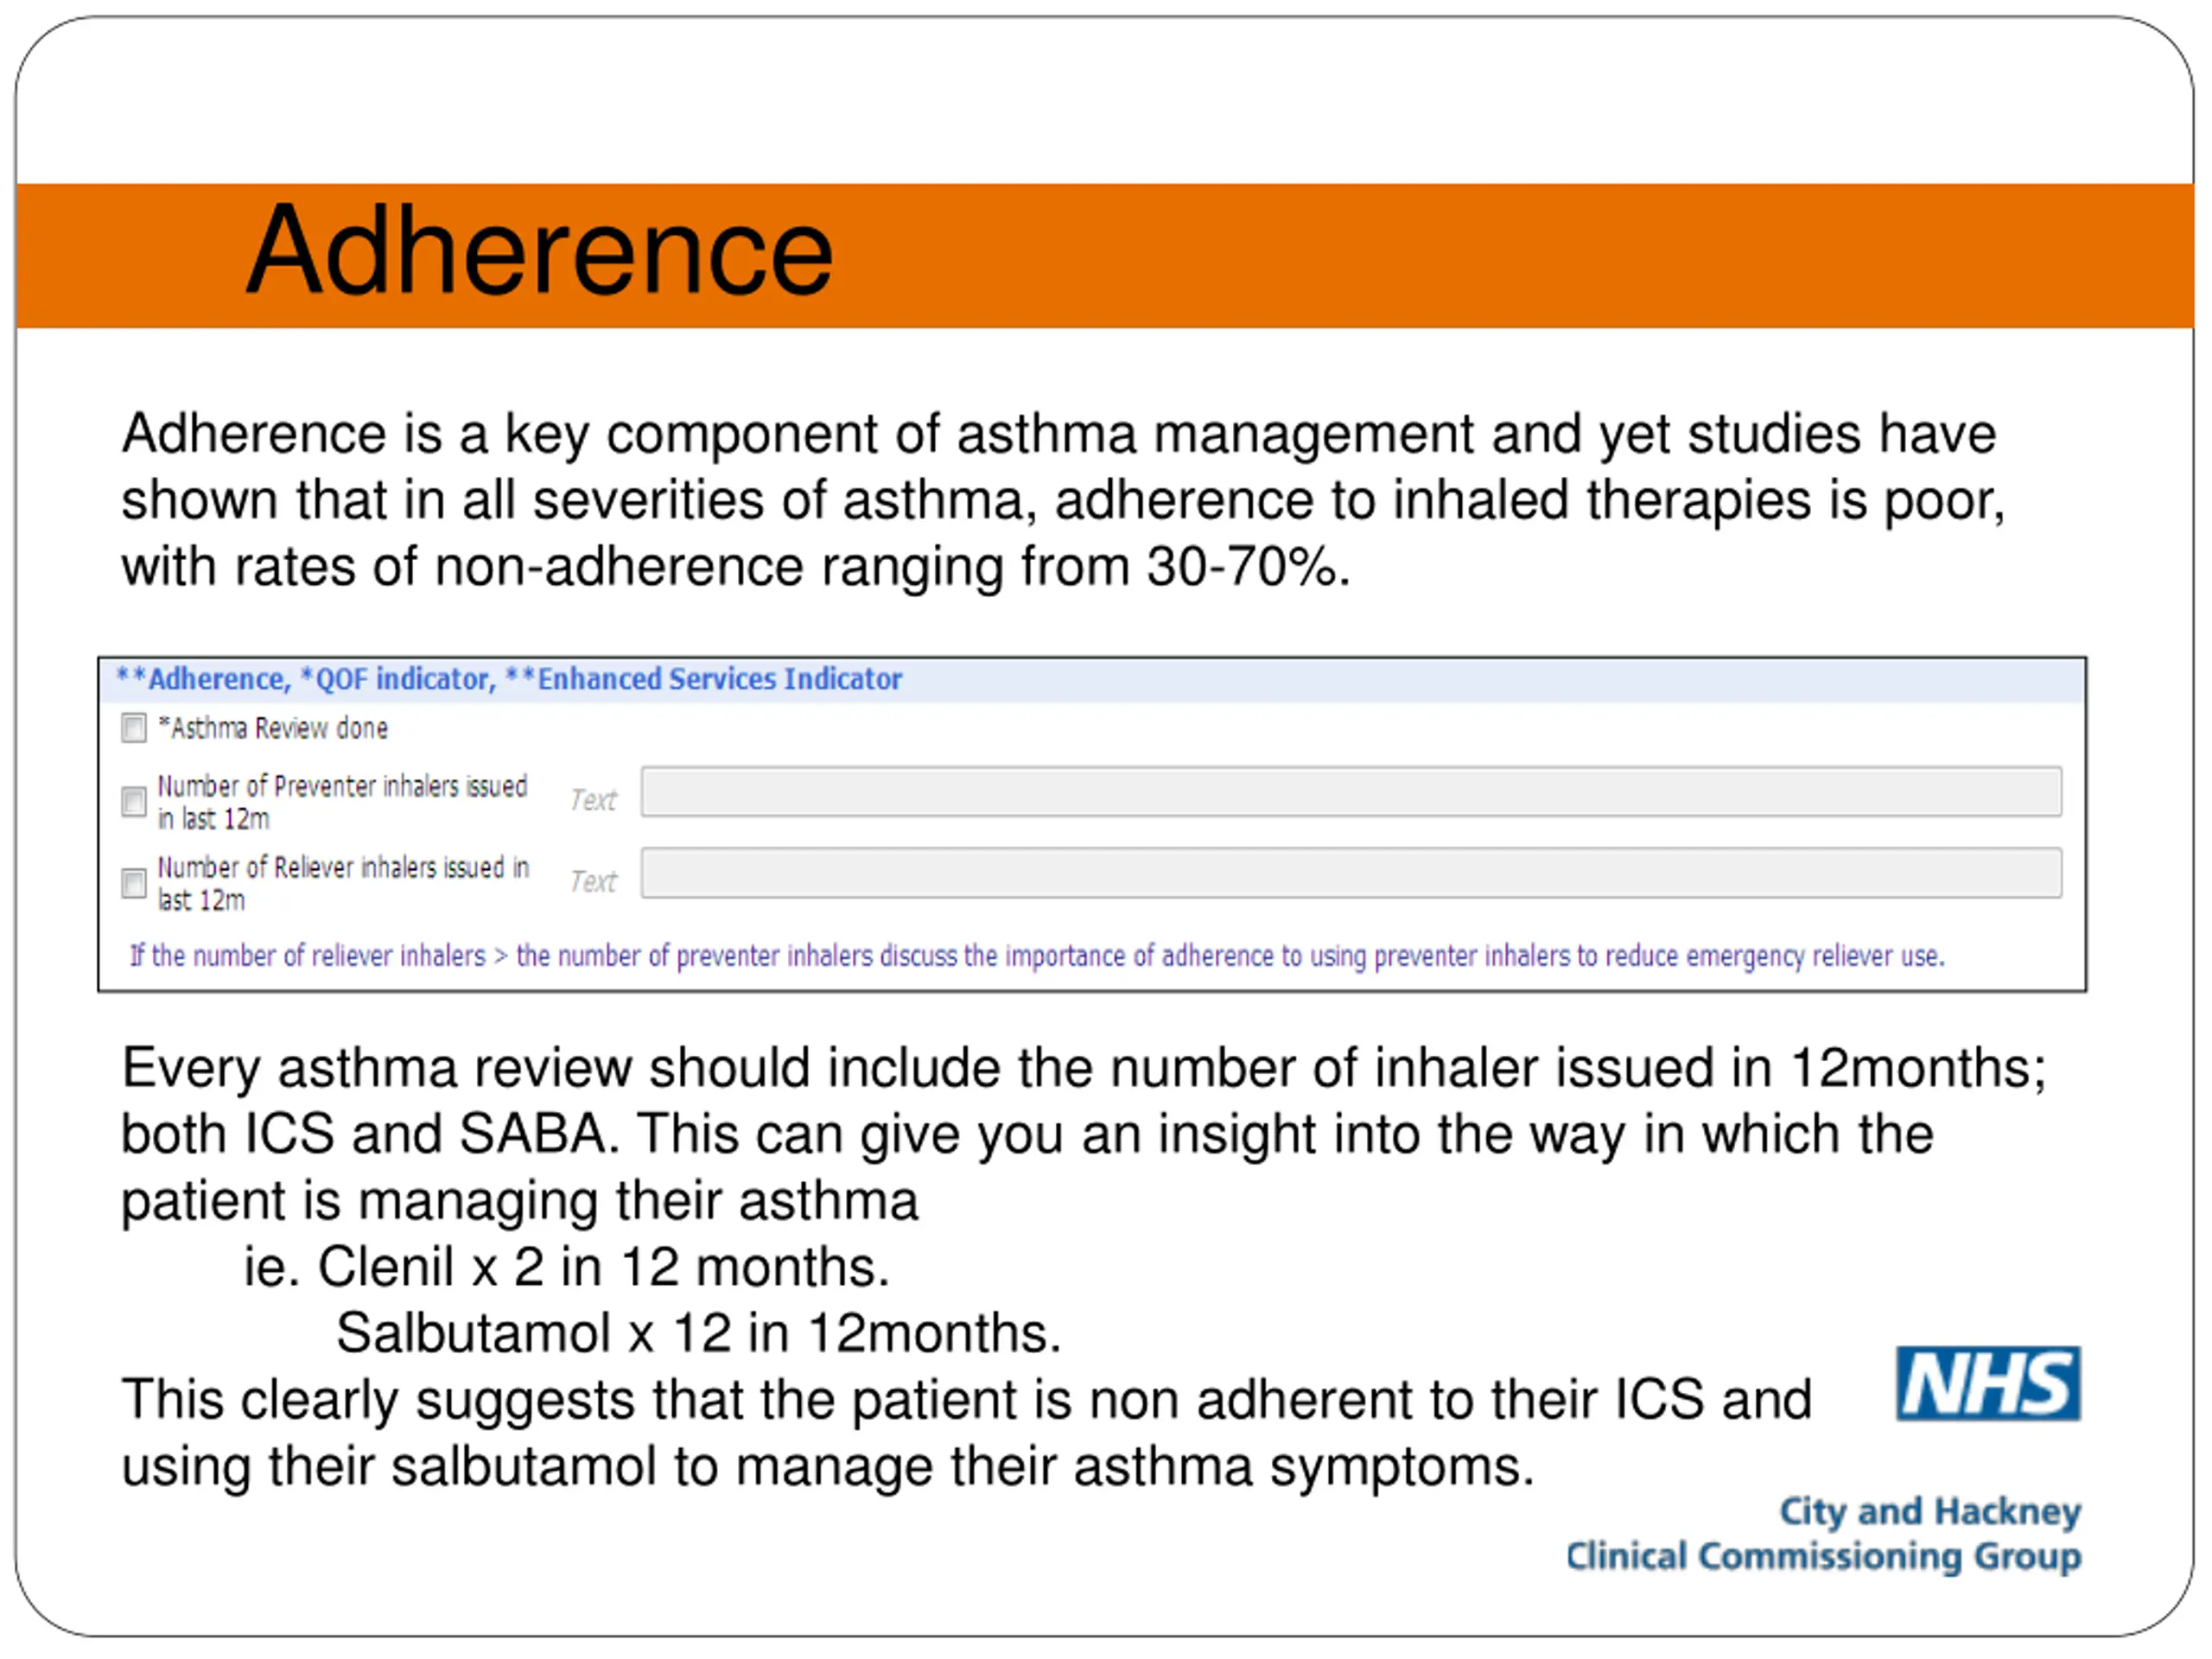Click the Number of Reliever inhalers label
Screen dimensions: 2212x1659
[343, 883]
